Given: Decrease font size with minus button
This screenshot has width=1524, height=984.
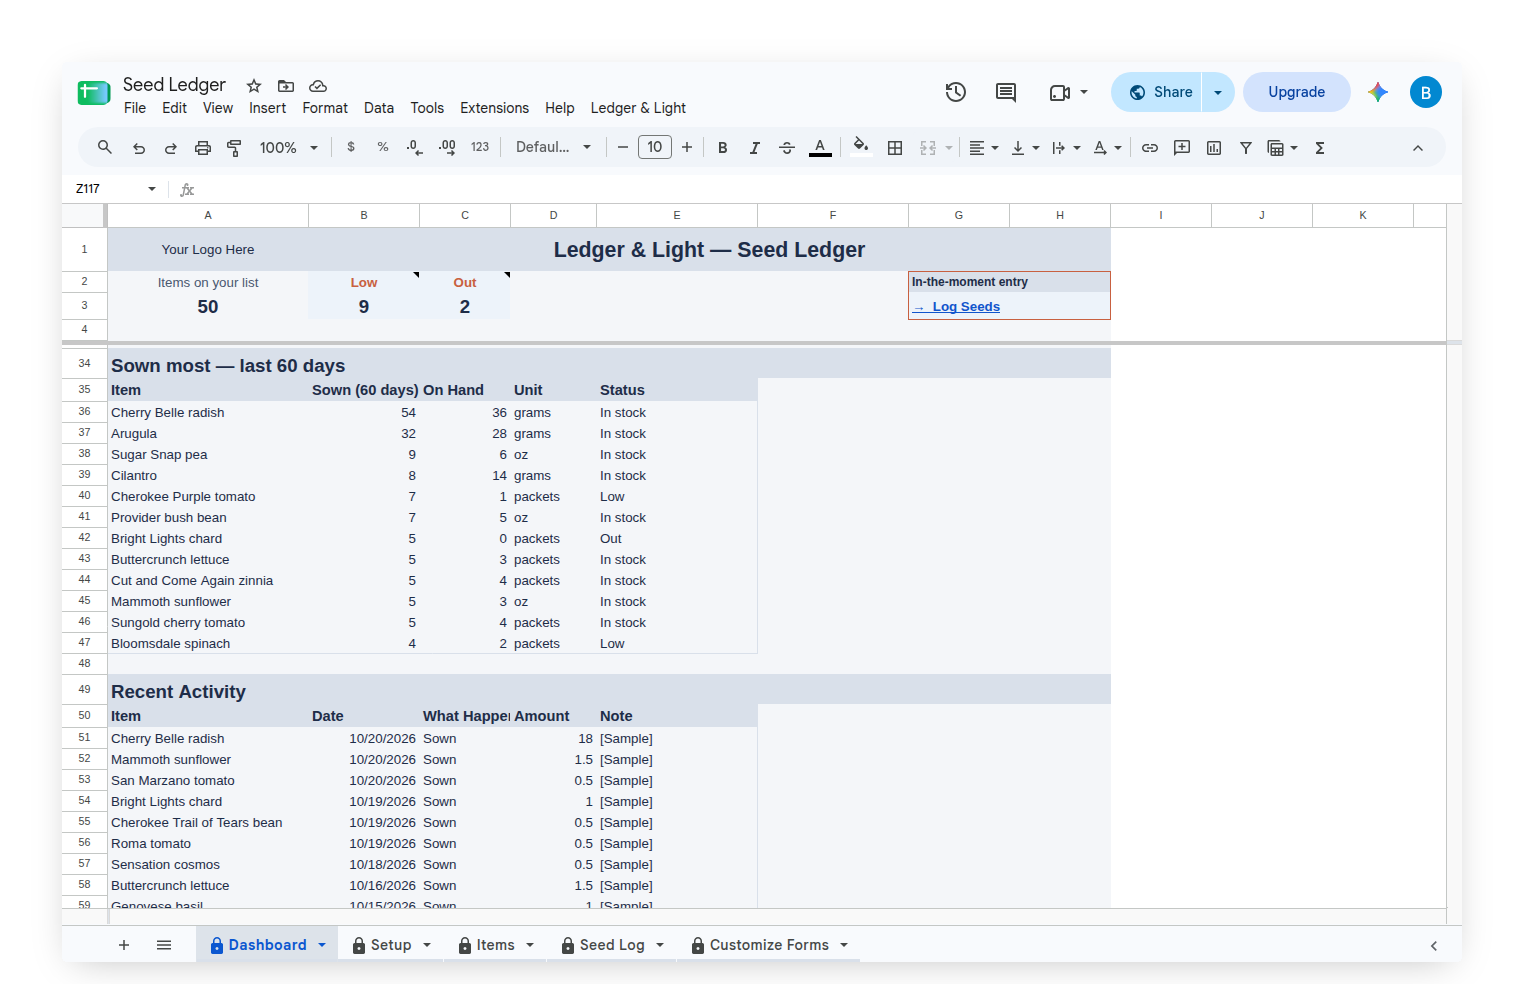Looking at the screenshot, I should point(623,148).
